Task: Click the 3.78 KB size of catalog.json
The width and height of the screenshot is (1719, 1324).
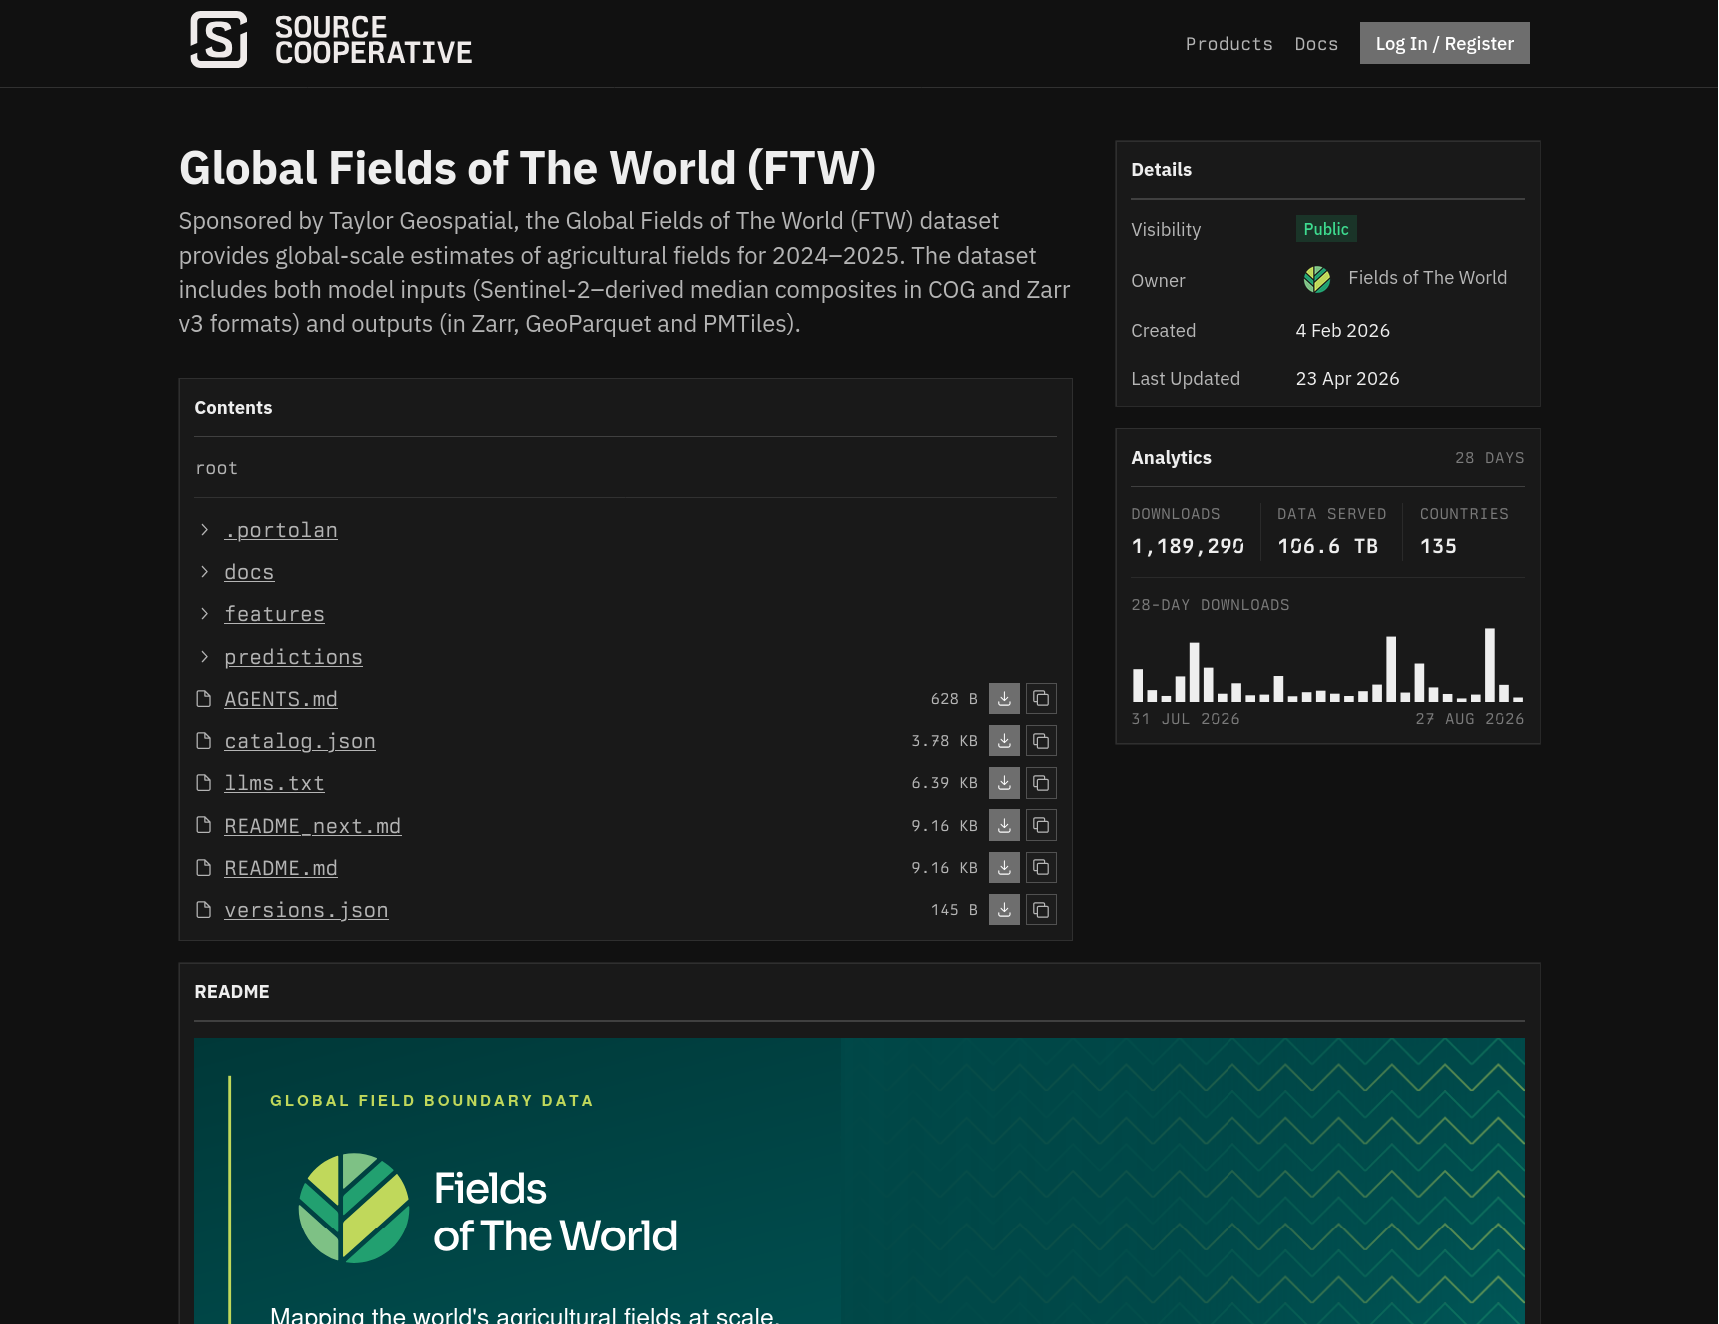Action: [x=944, y=741]
